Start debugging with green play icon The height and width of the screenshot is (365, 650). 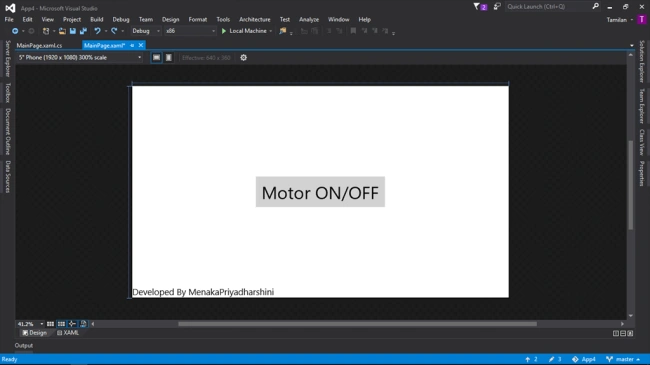click(x=224, y=31)
